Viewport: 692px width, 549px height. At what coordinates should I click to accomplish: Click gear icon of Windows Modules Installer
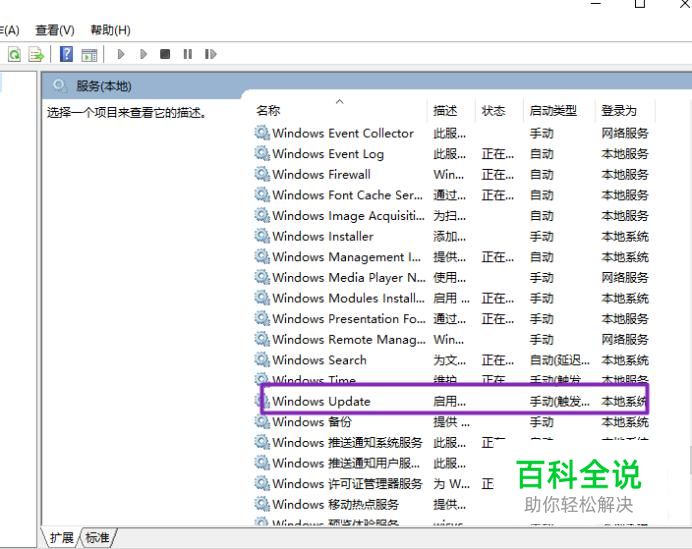click(x=262, y=297)
